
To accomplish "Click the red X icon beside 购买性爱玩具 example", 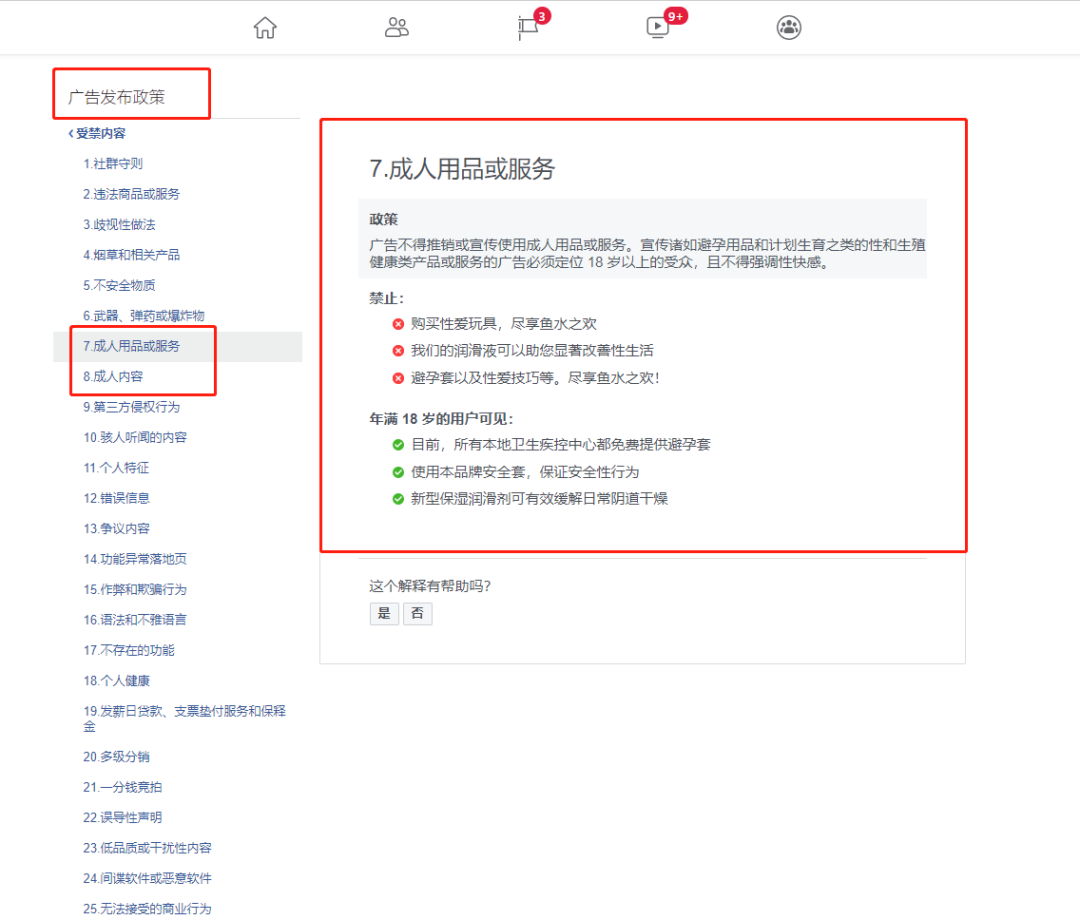I will tap(397, 323).
